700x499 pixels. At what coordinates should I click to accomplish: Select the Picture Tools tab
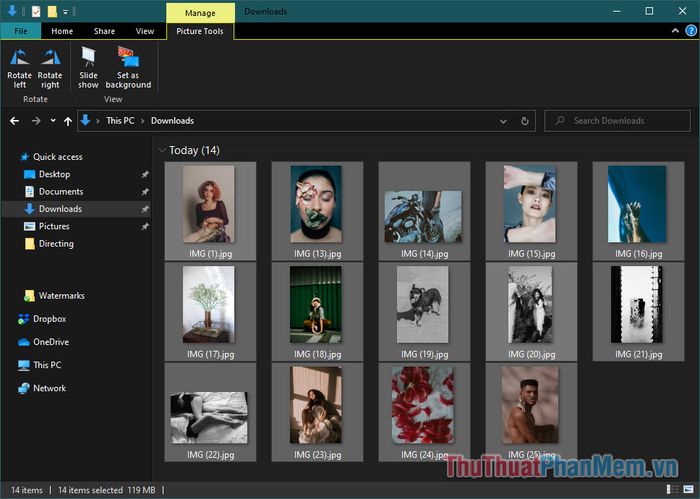[x=200, y=31]
